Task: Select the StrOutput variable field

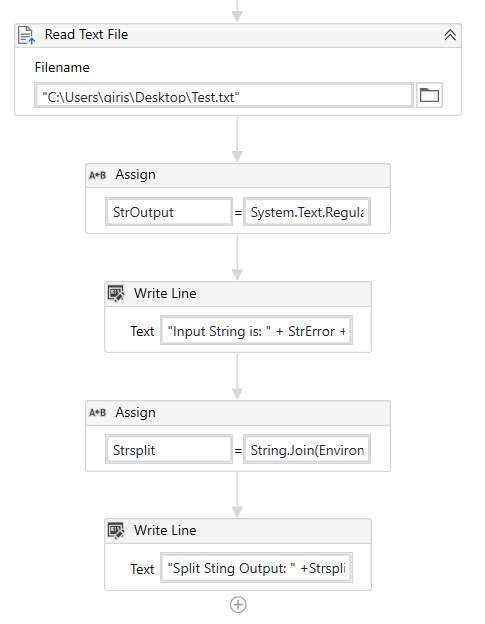Action: click(169, 212)
